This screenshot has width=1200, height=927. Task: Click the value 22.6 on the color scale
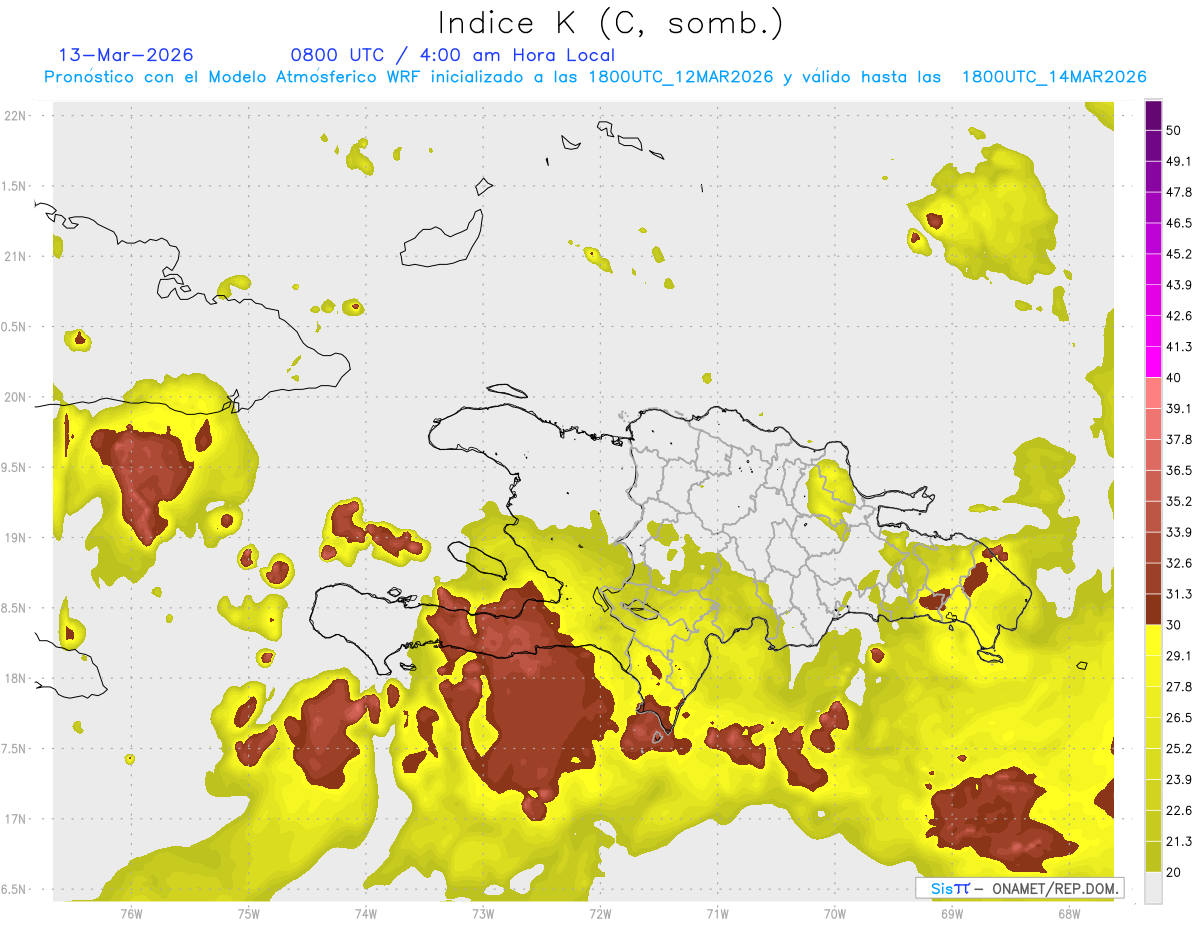pyautogui.click(x=1179, y=811)
